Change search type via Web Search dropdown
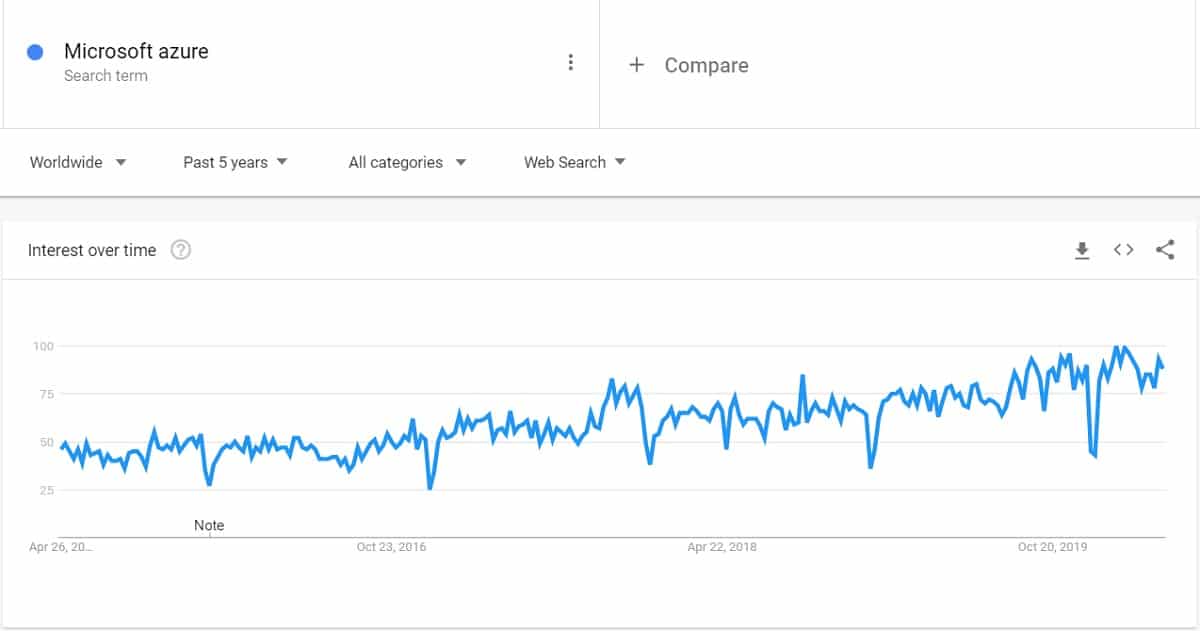Viewport: 1200px width, 631px height. pos(574,162)
